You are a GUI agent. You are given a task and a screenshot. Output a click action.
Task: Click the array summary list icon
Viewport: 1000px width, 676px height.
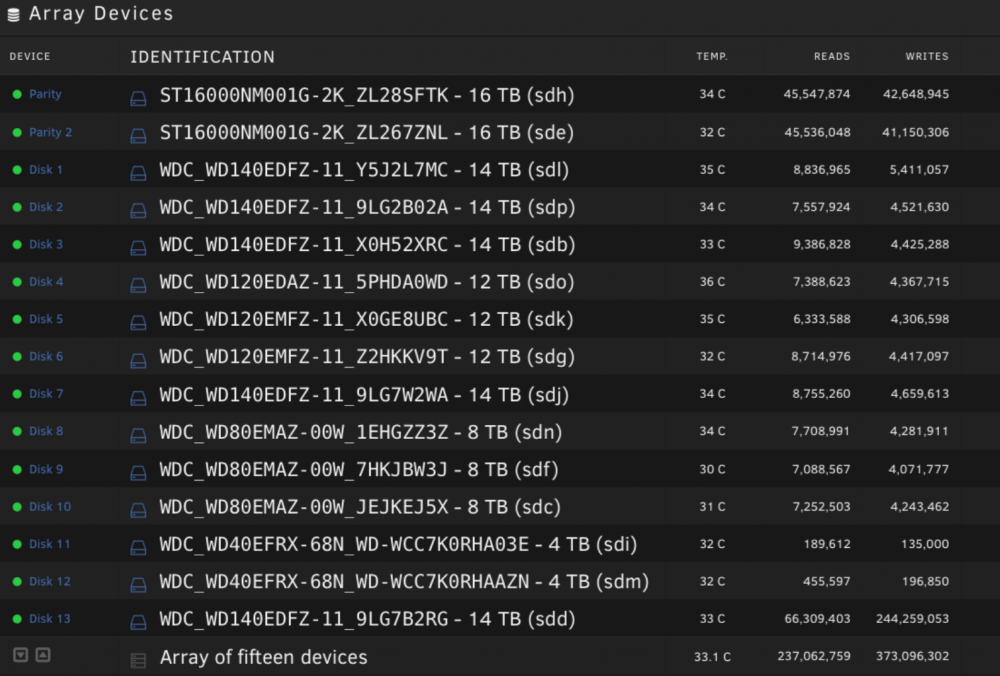coord(138,660)
